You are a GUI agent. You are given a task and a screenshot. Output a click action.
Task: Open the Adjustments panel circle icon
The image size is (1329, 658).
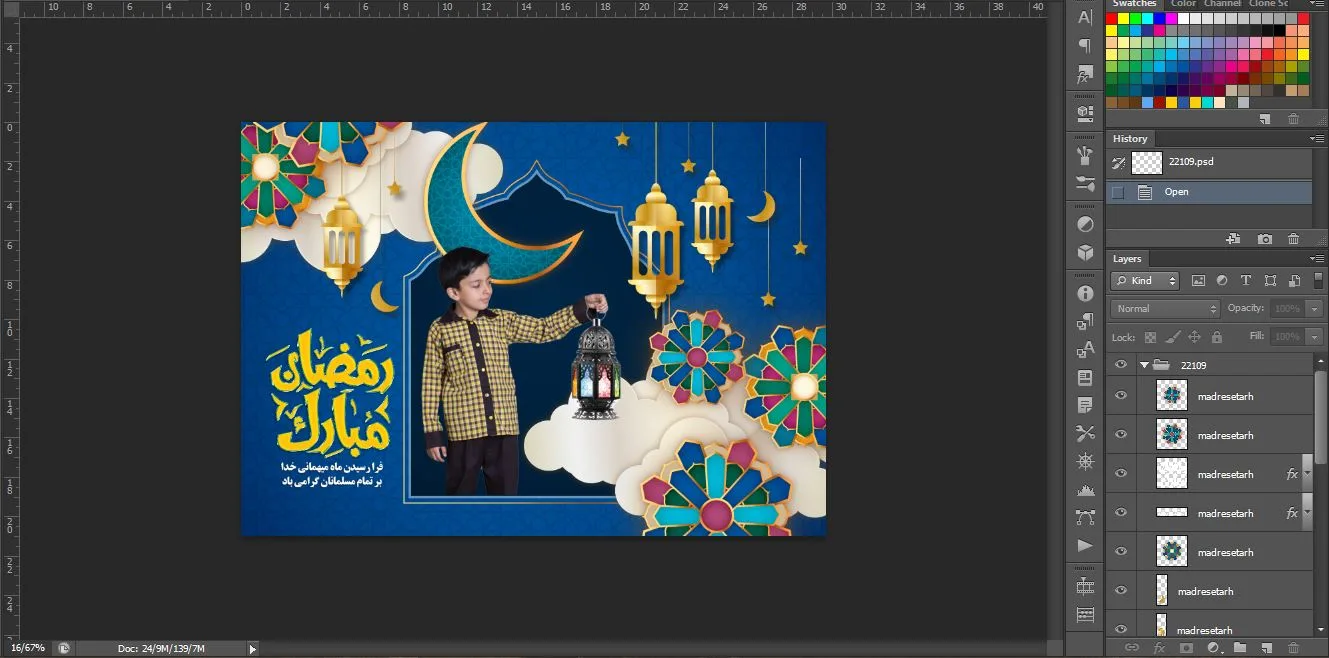[x=1085, y=224]
